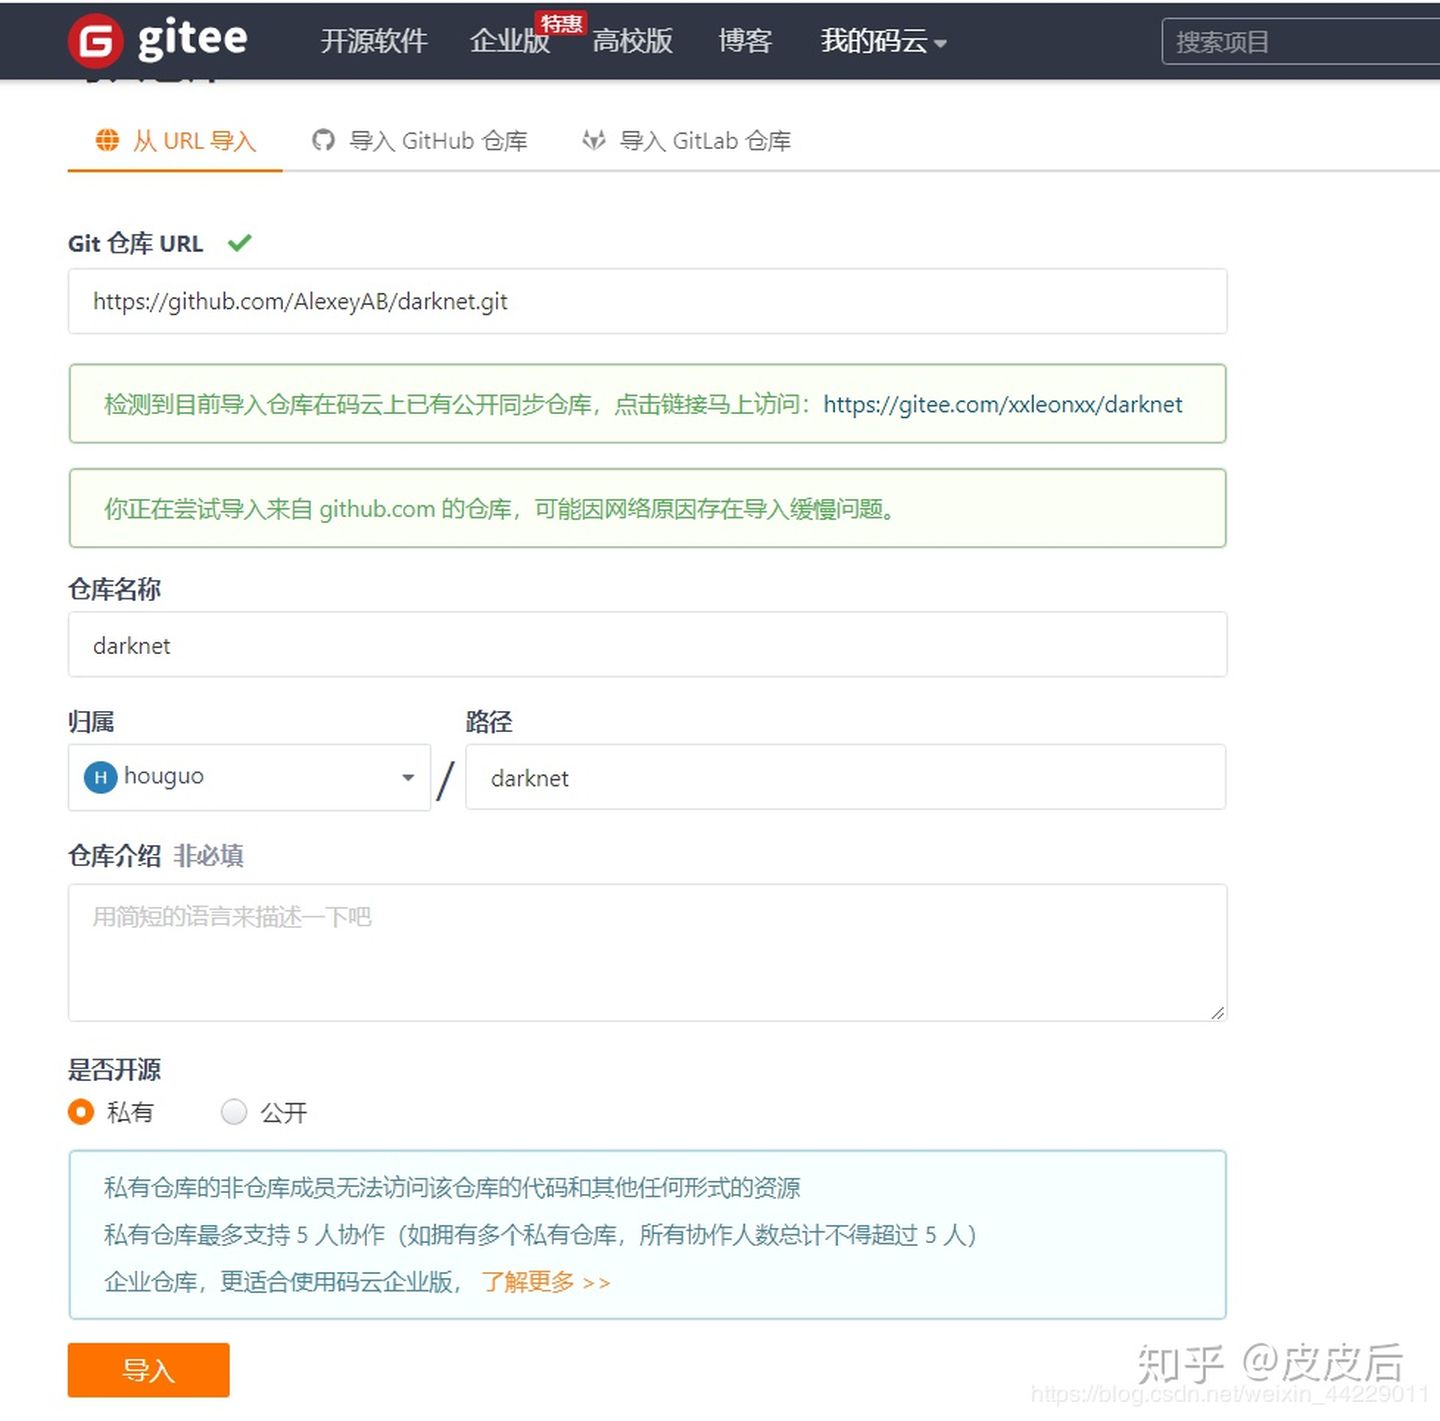Open the 开源软件 menu item
Screen dimensions: 1440x1421
(x=374, y=41)
